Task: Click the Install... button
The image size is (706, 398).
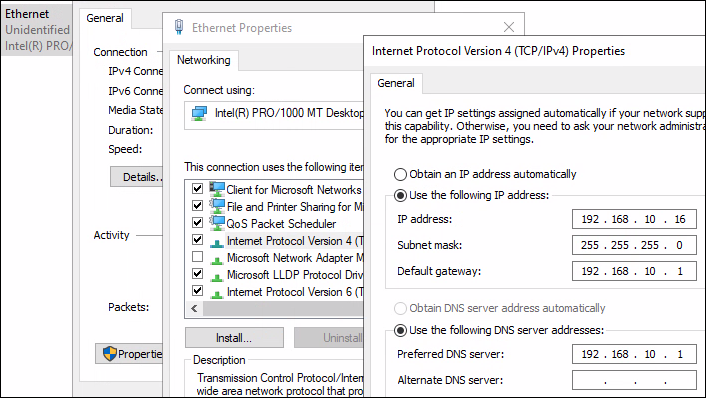Action: [x=234, y=338]
